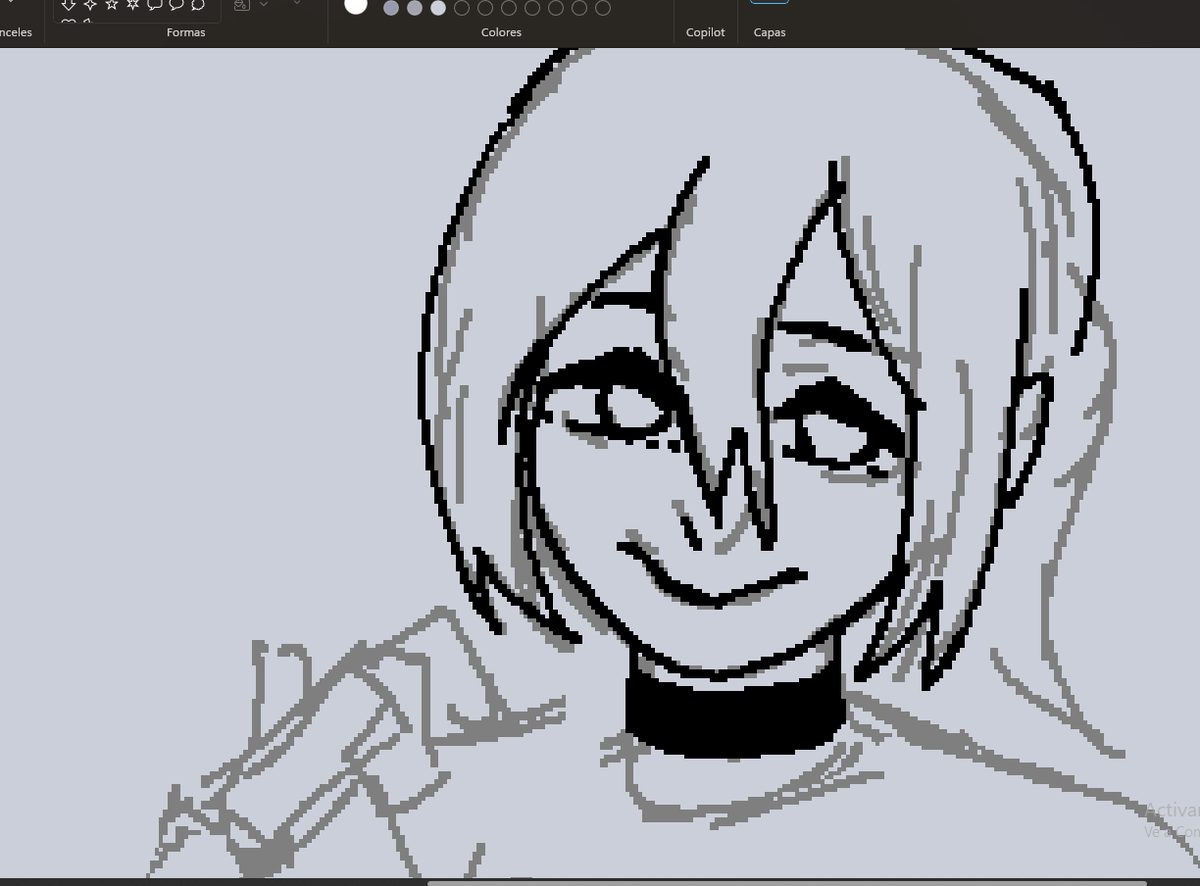Click the first empty custom color slot
1200x886 pixels.
click(462, 8)
